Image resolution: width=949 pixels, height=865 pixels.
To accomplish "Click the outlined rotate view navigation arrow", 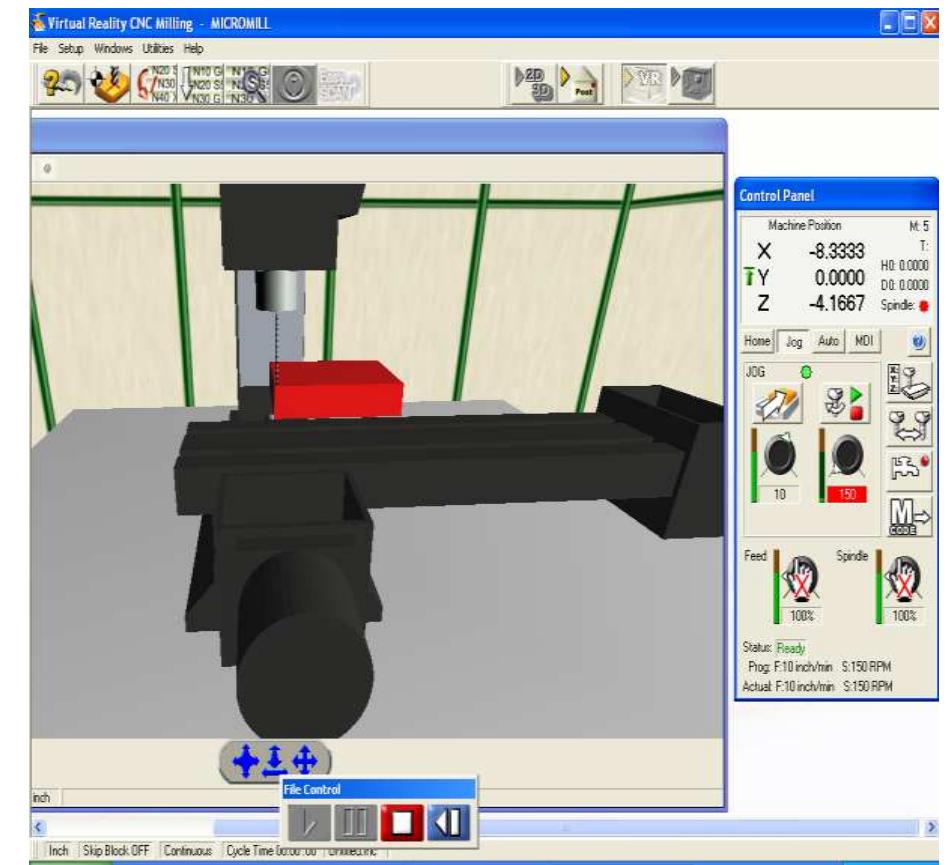I will [x=304, y=760].
